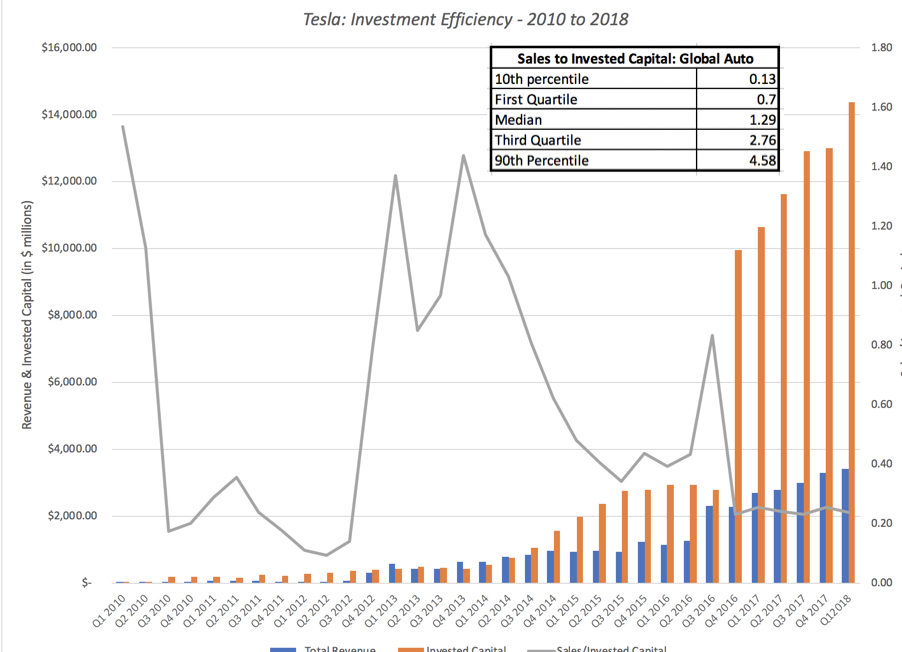Click the 1.60 right axis label
The height and width of the screenshot is (652, 902).
(881, 107)
